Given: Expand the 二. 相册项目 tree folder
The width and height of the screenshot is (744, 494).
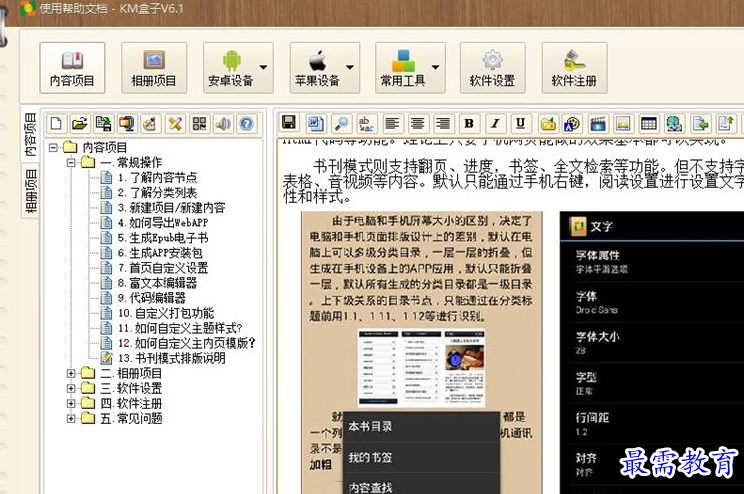Looking at the screenshot, I should pyautogui.click(x=71, y=374).
